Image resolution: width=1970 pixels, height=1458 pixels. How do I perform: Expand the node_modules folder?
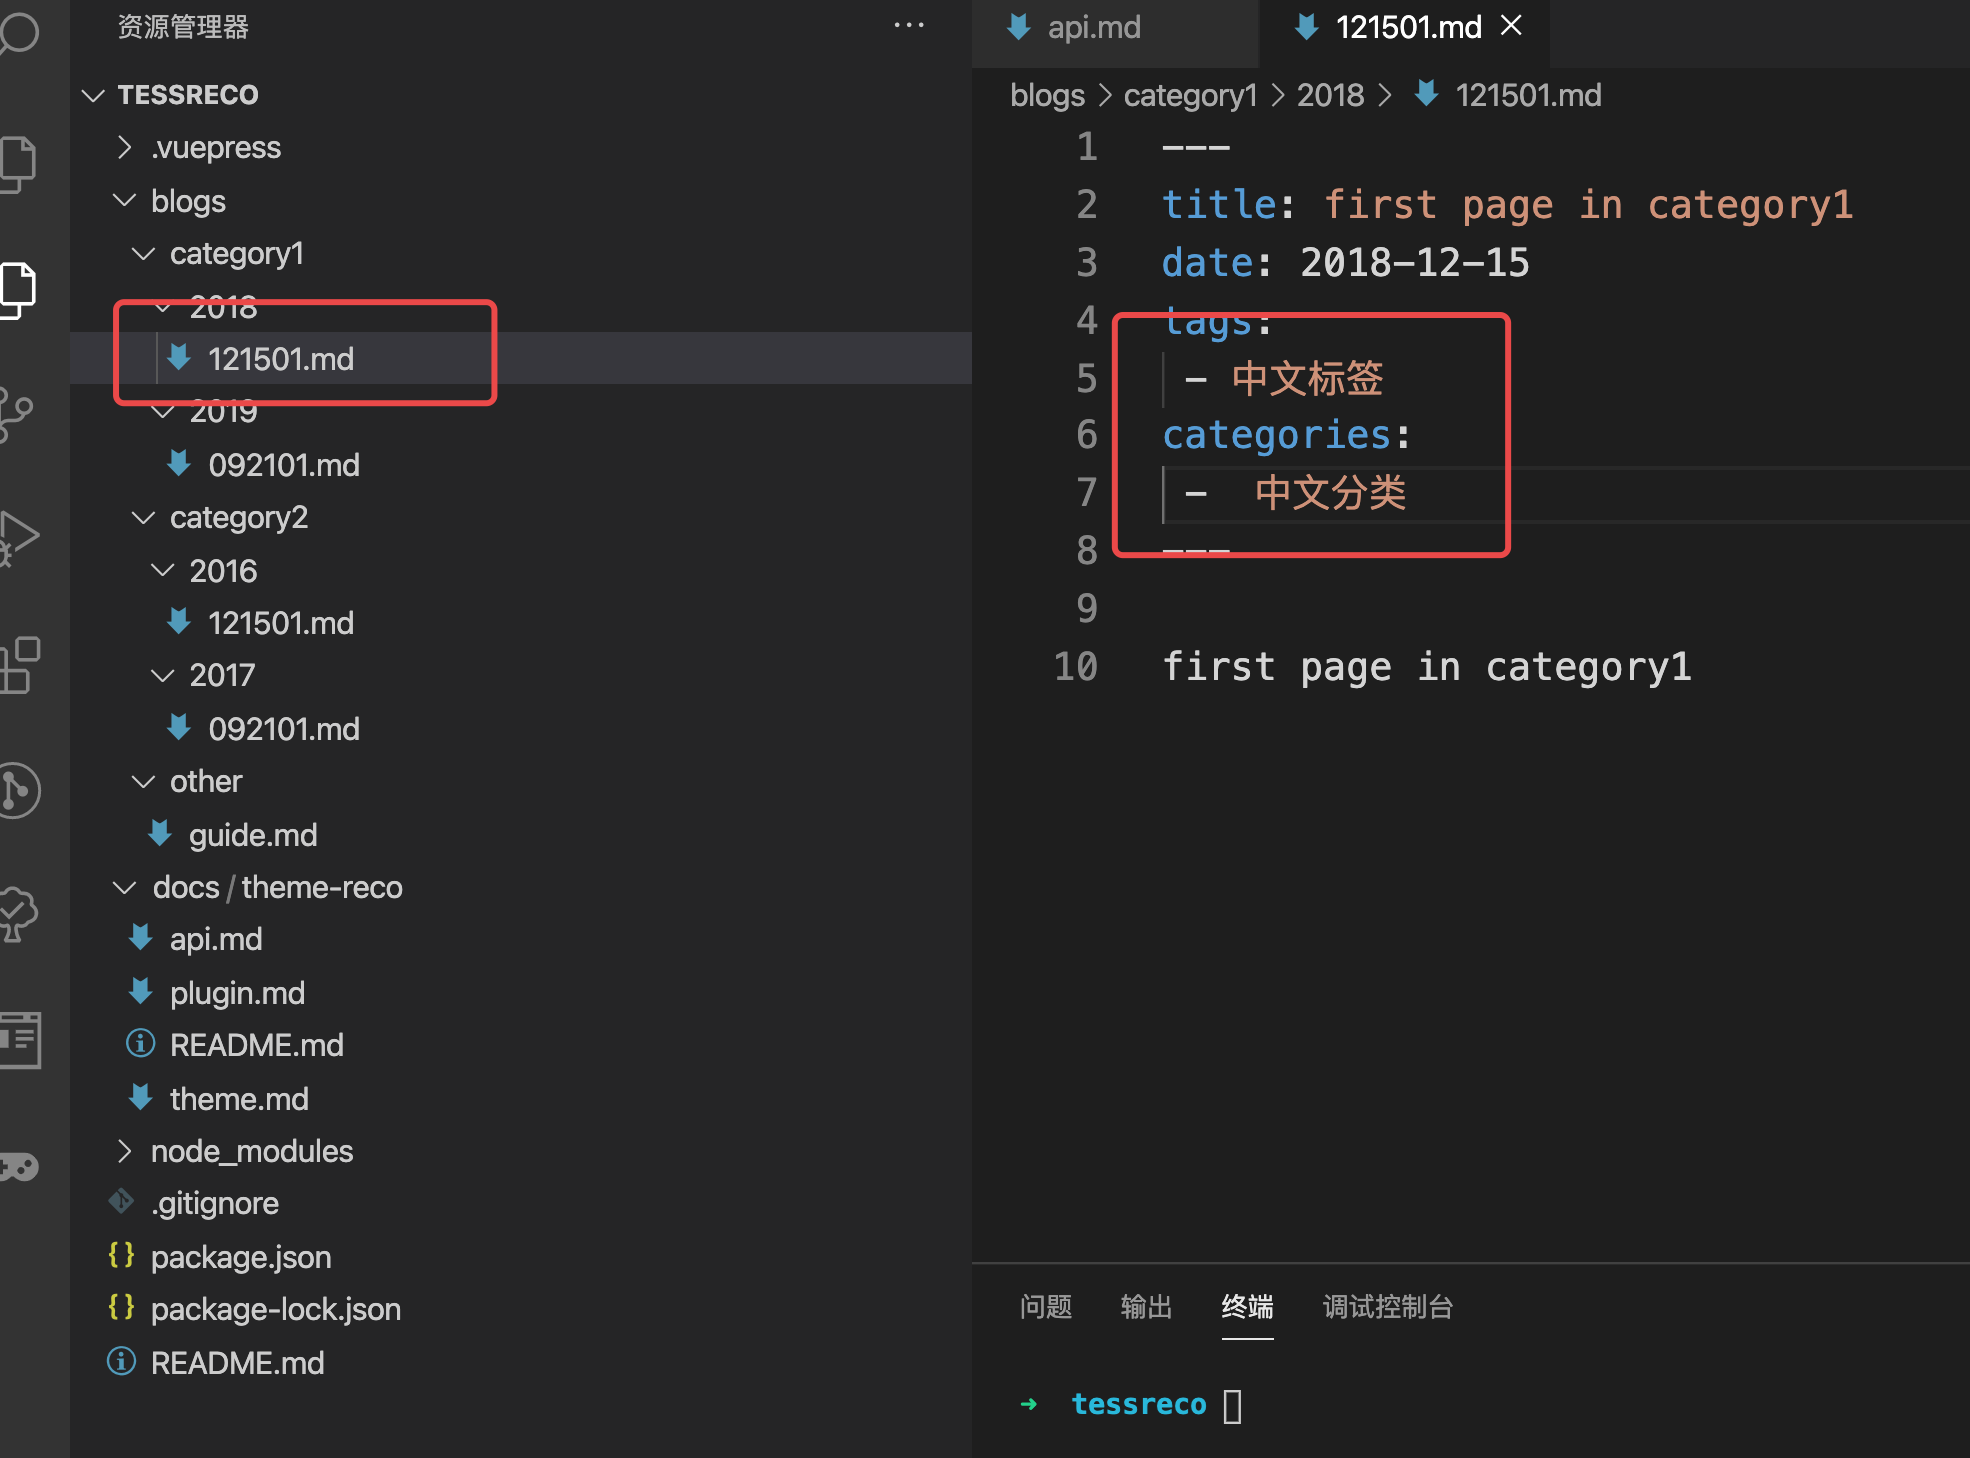pyautogui.click(x=251, y=1152)
